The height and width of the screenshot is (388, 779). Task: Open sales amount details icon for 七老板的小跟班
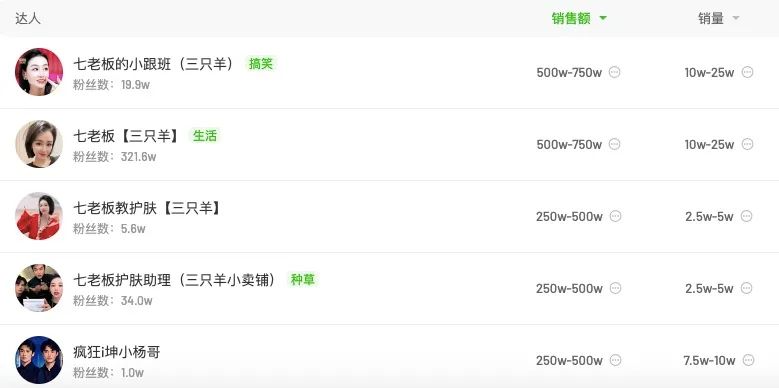[615, 72]
